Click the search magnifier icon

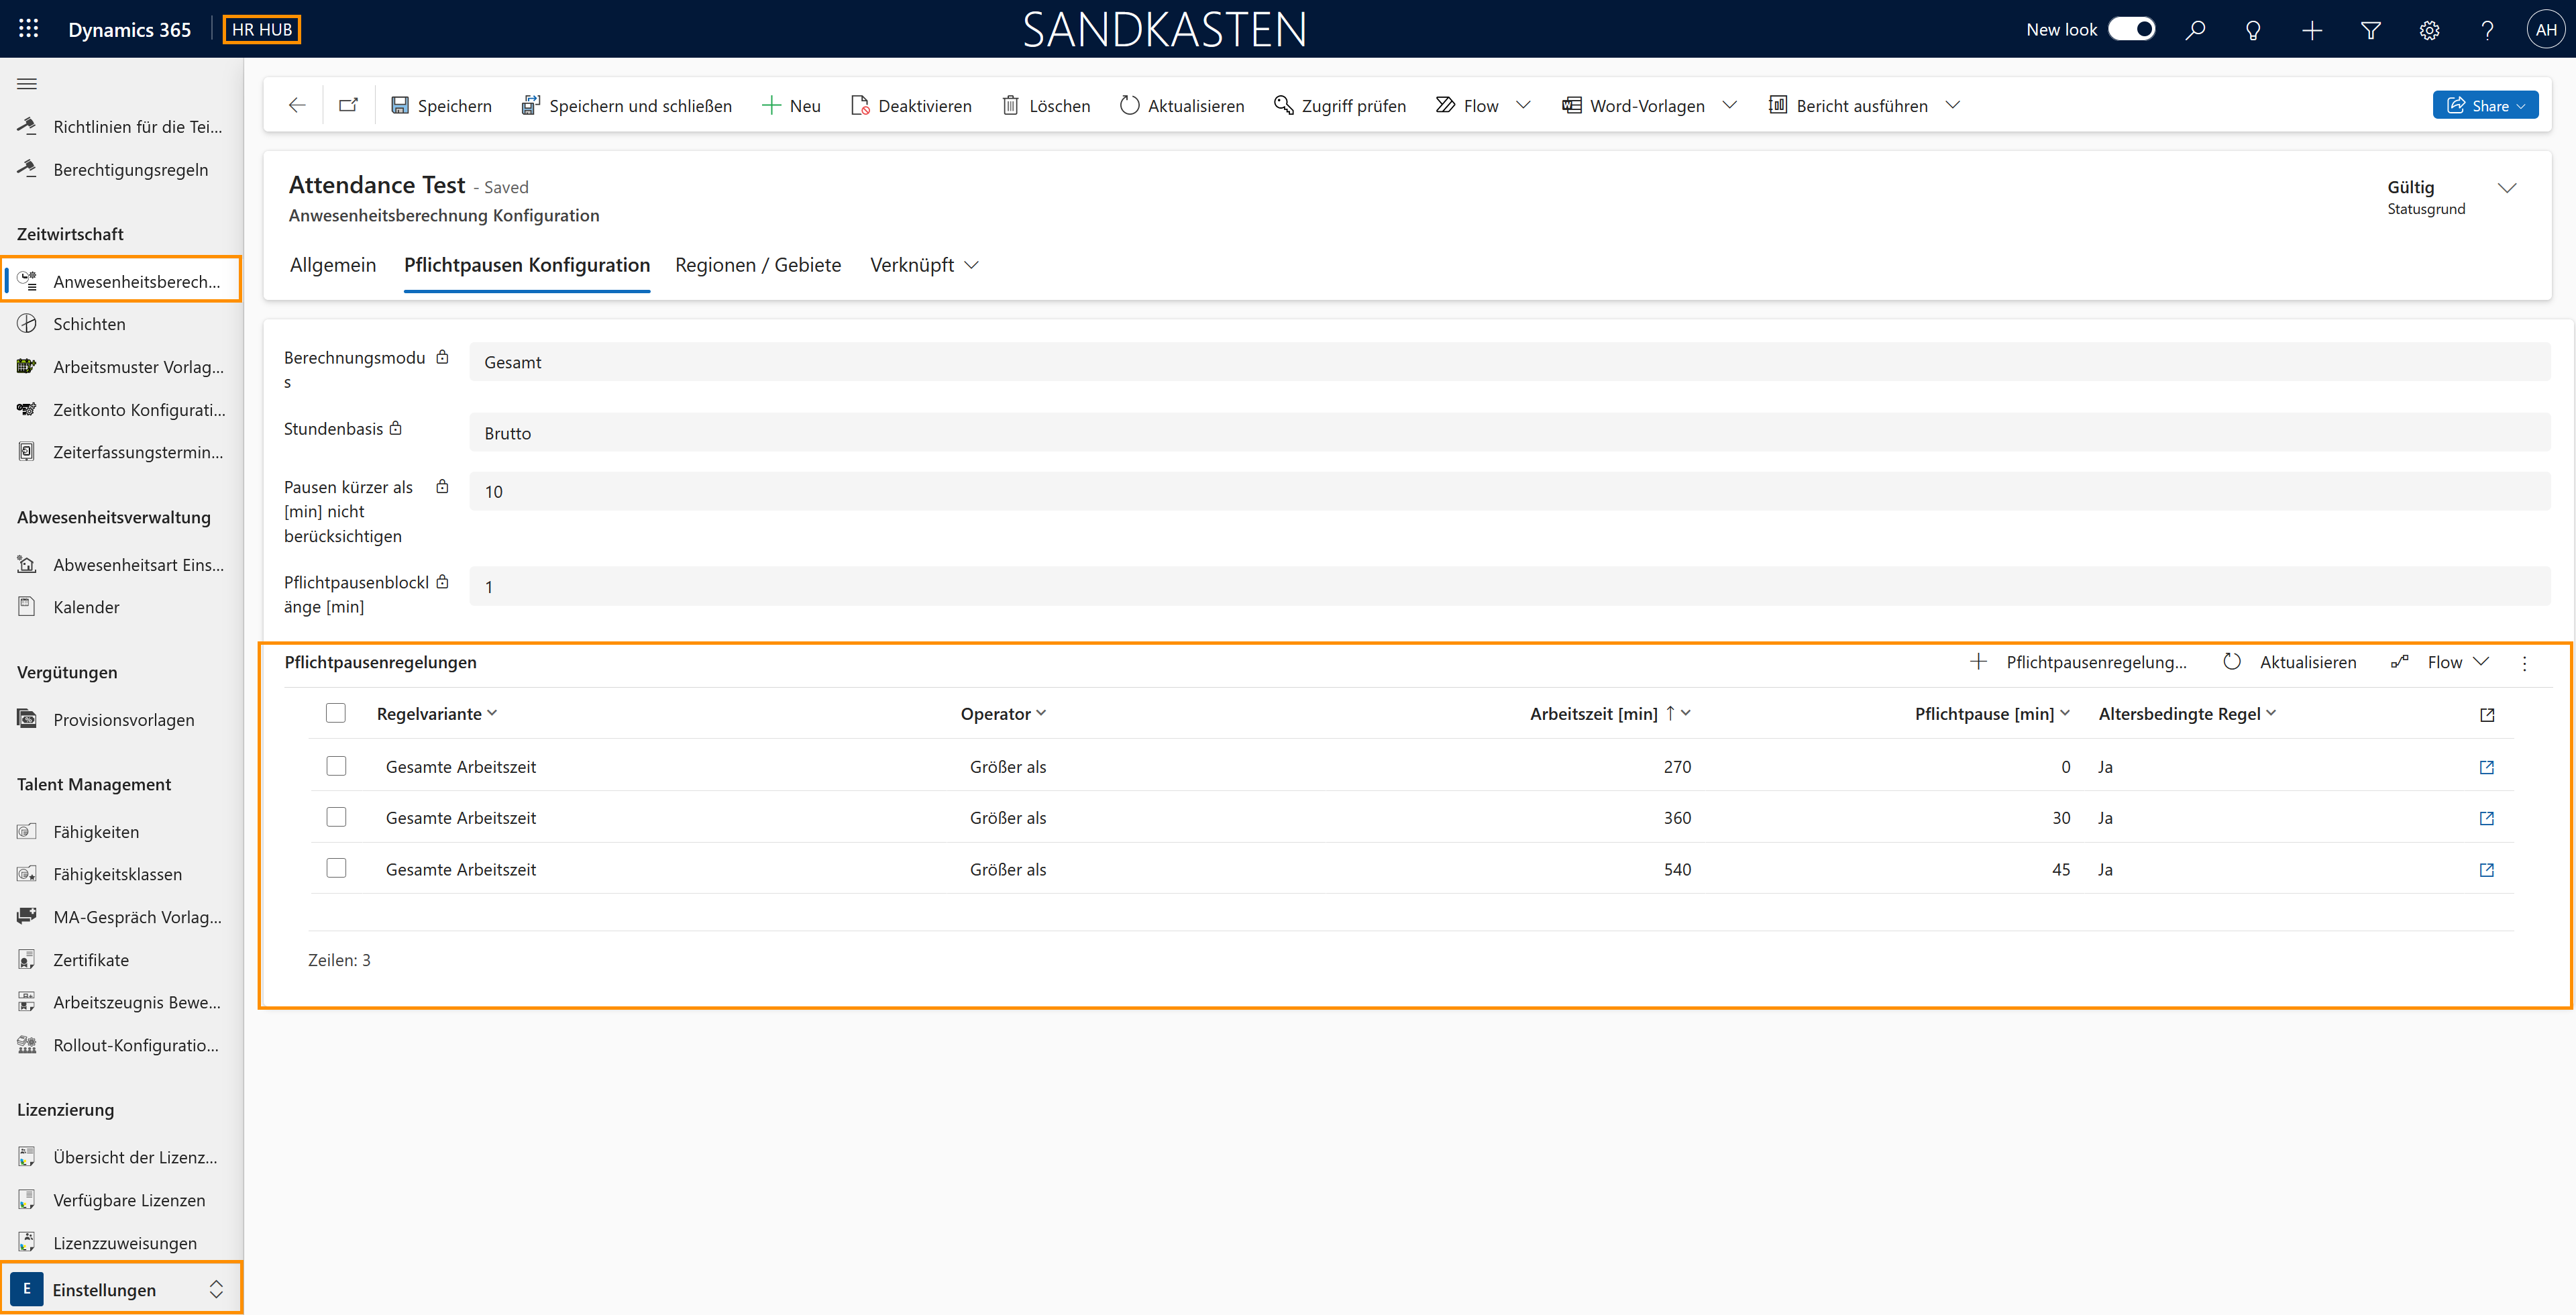tap(2195, 30)
